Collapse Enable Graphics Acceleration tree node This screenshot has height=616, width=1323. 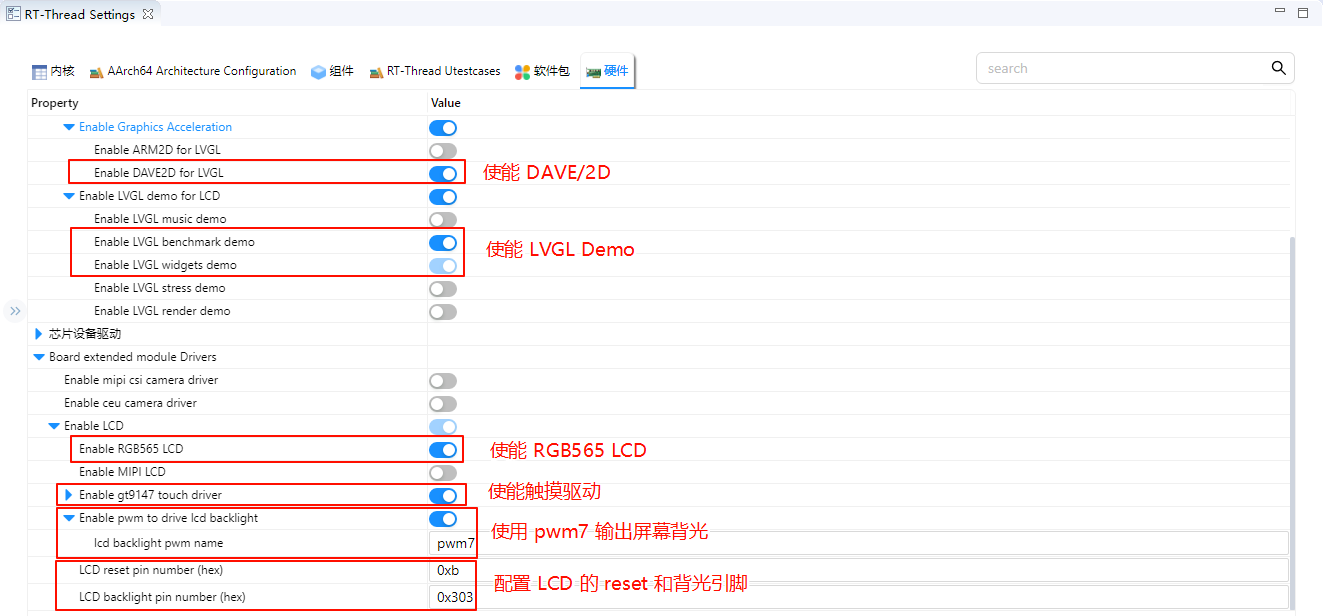[x=69, y=127]
